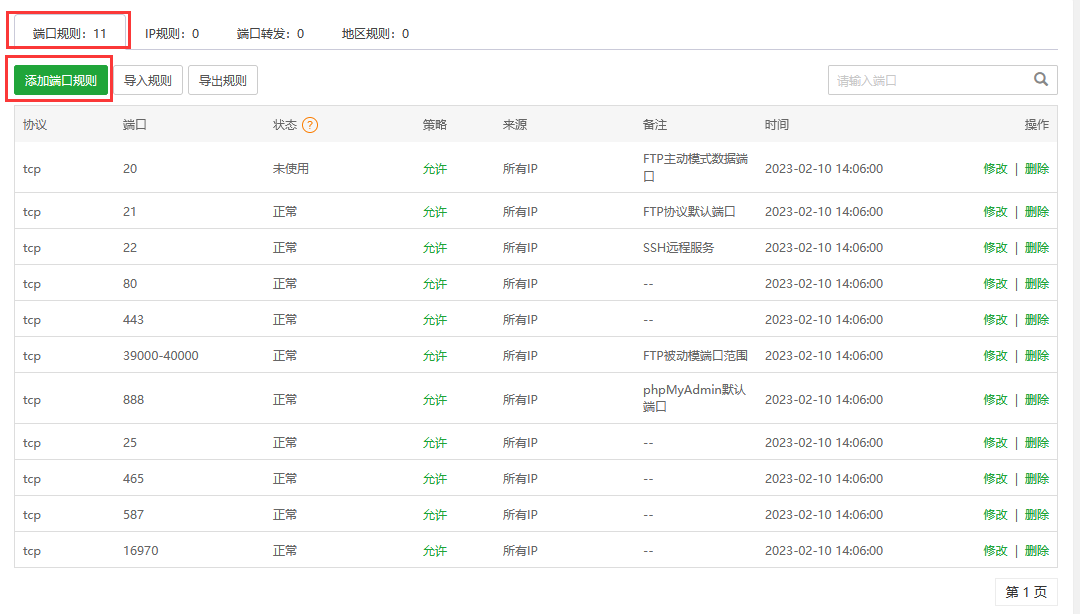Click 删除 for port 25
Viewport: 1080px width, 614px height.
click(x=1038, y=442)
